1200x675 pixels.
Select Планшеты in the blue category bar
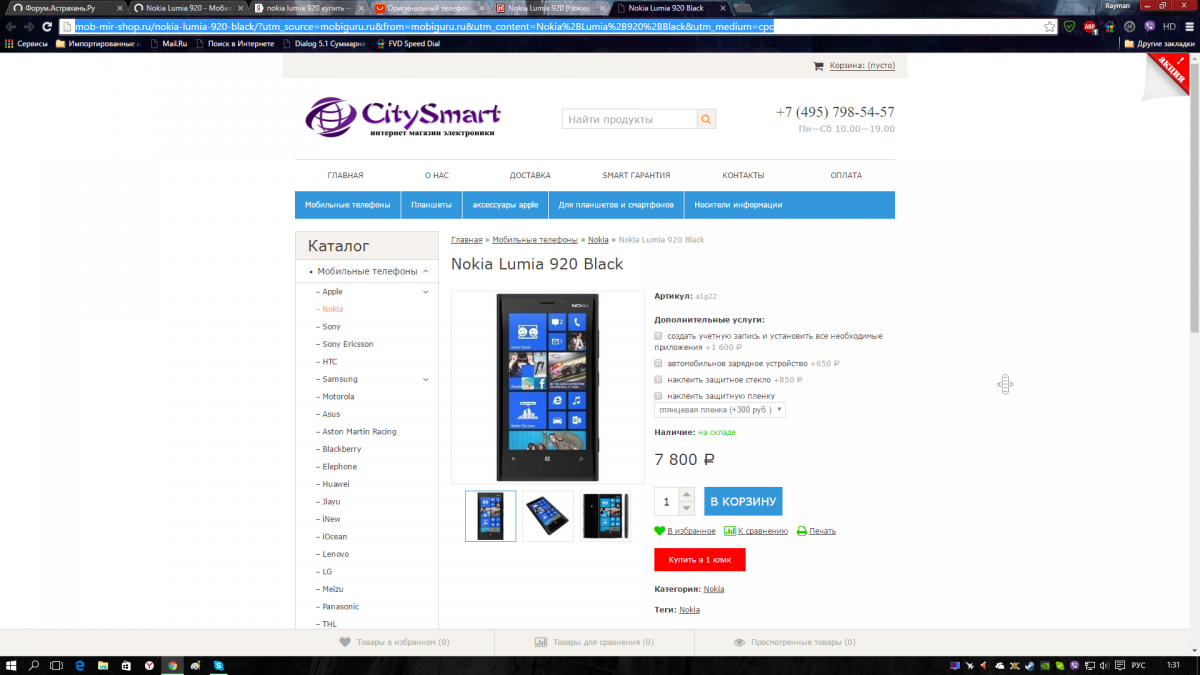432,205
